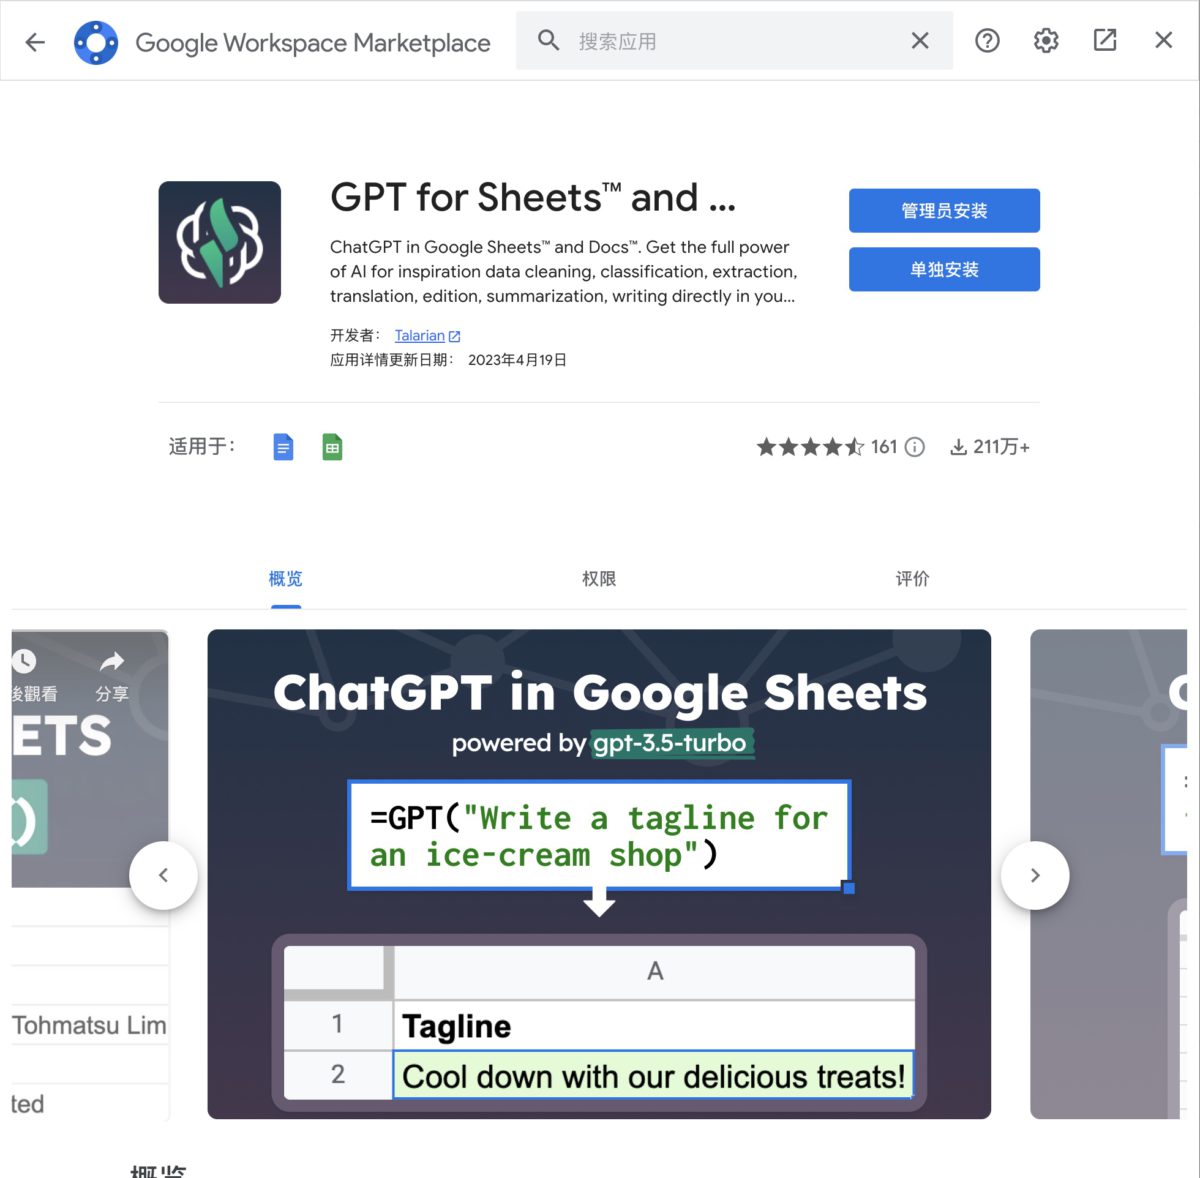The width and height of the screenshot is (1200, 1178).
Task: Open Marketplace in new window icon
Action: pyautogui.click(x=1105, y=41)
